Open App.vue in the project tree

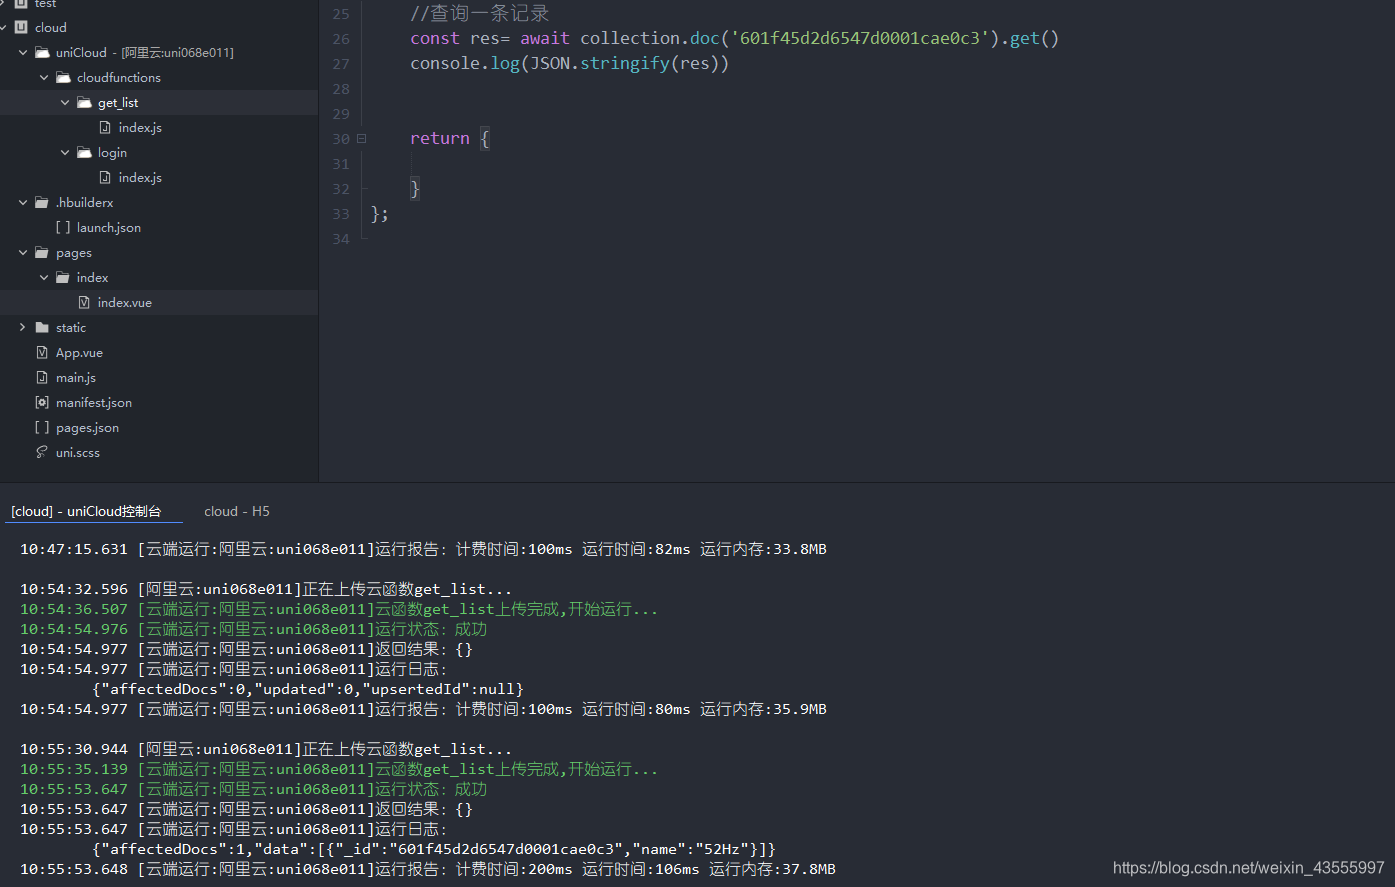tap(79, 353)
